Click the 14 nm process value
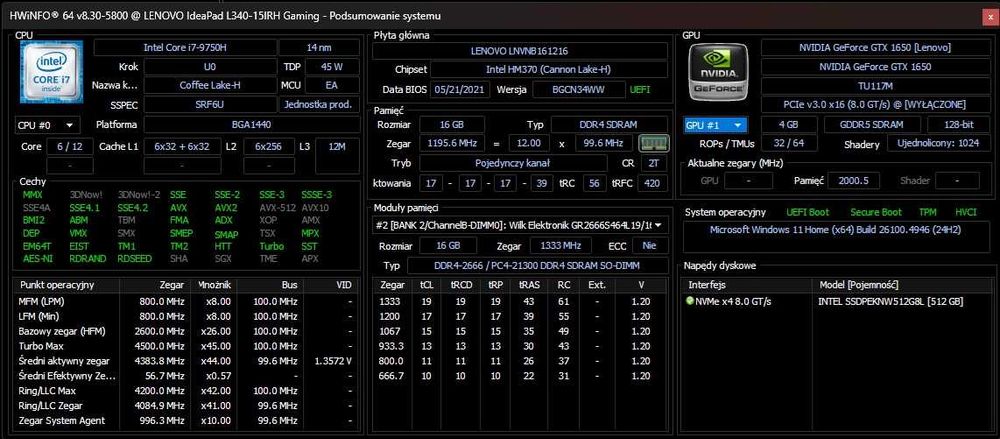Viewport: 1000px width, 439px height. point(320,48)
